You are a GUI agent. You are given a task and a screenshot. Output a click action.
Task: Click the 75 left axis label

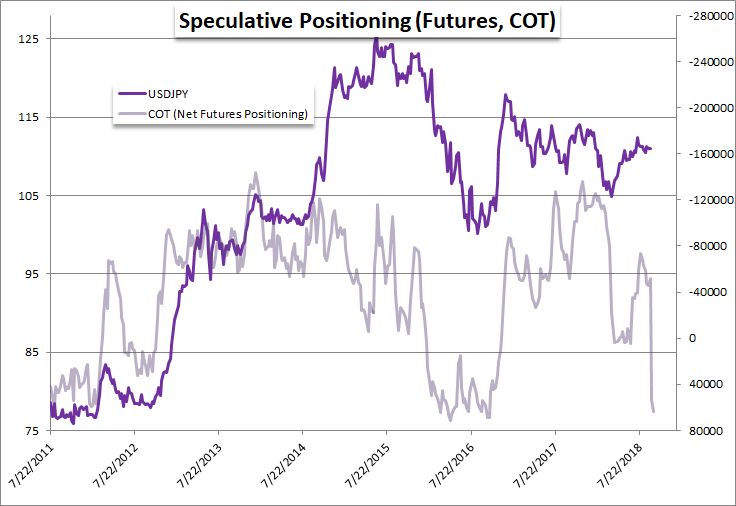[x=31, y=431]
